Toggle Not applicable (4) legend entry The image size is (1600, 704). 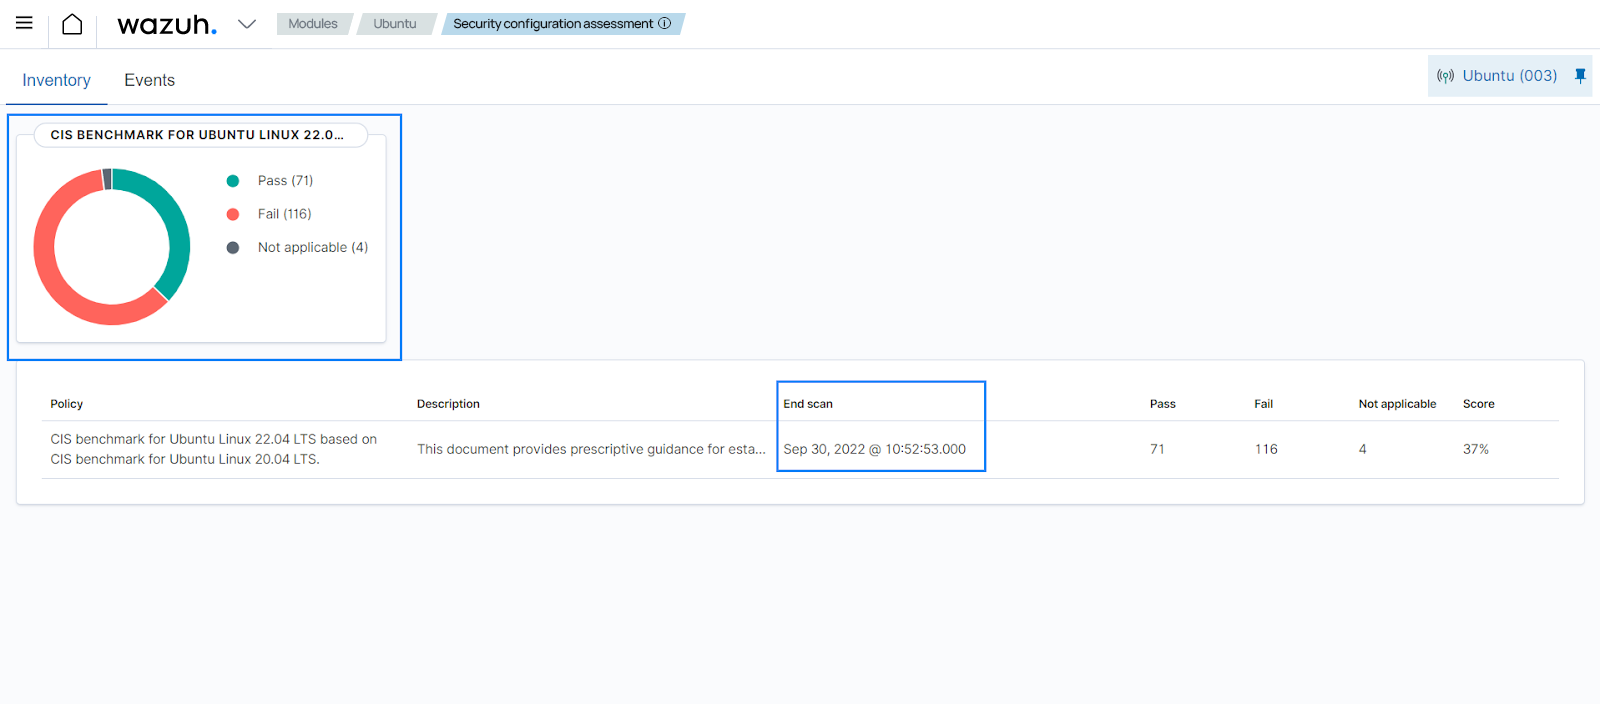313,248
